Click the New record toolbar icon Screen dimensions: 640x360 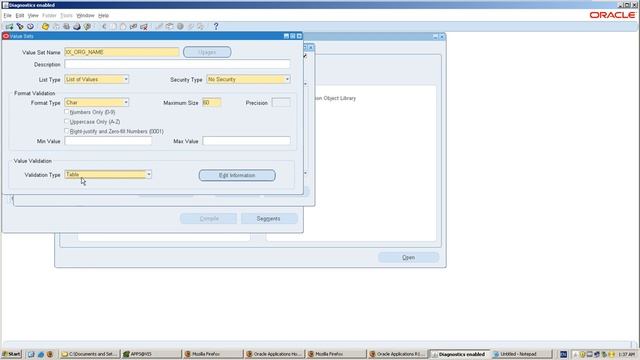pyautogui.click(x=9, y=27)
